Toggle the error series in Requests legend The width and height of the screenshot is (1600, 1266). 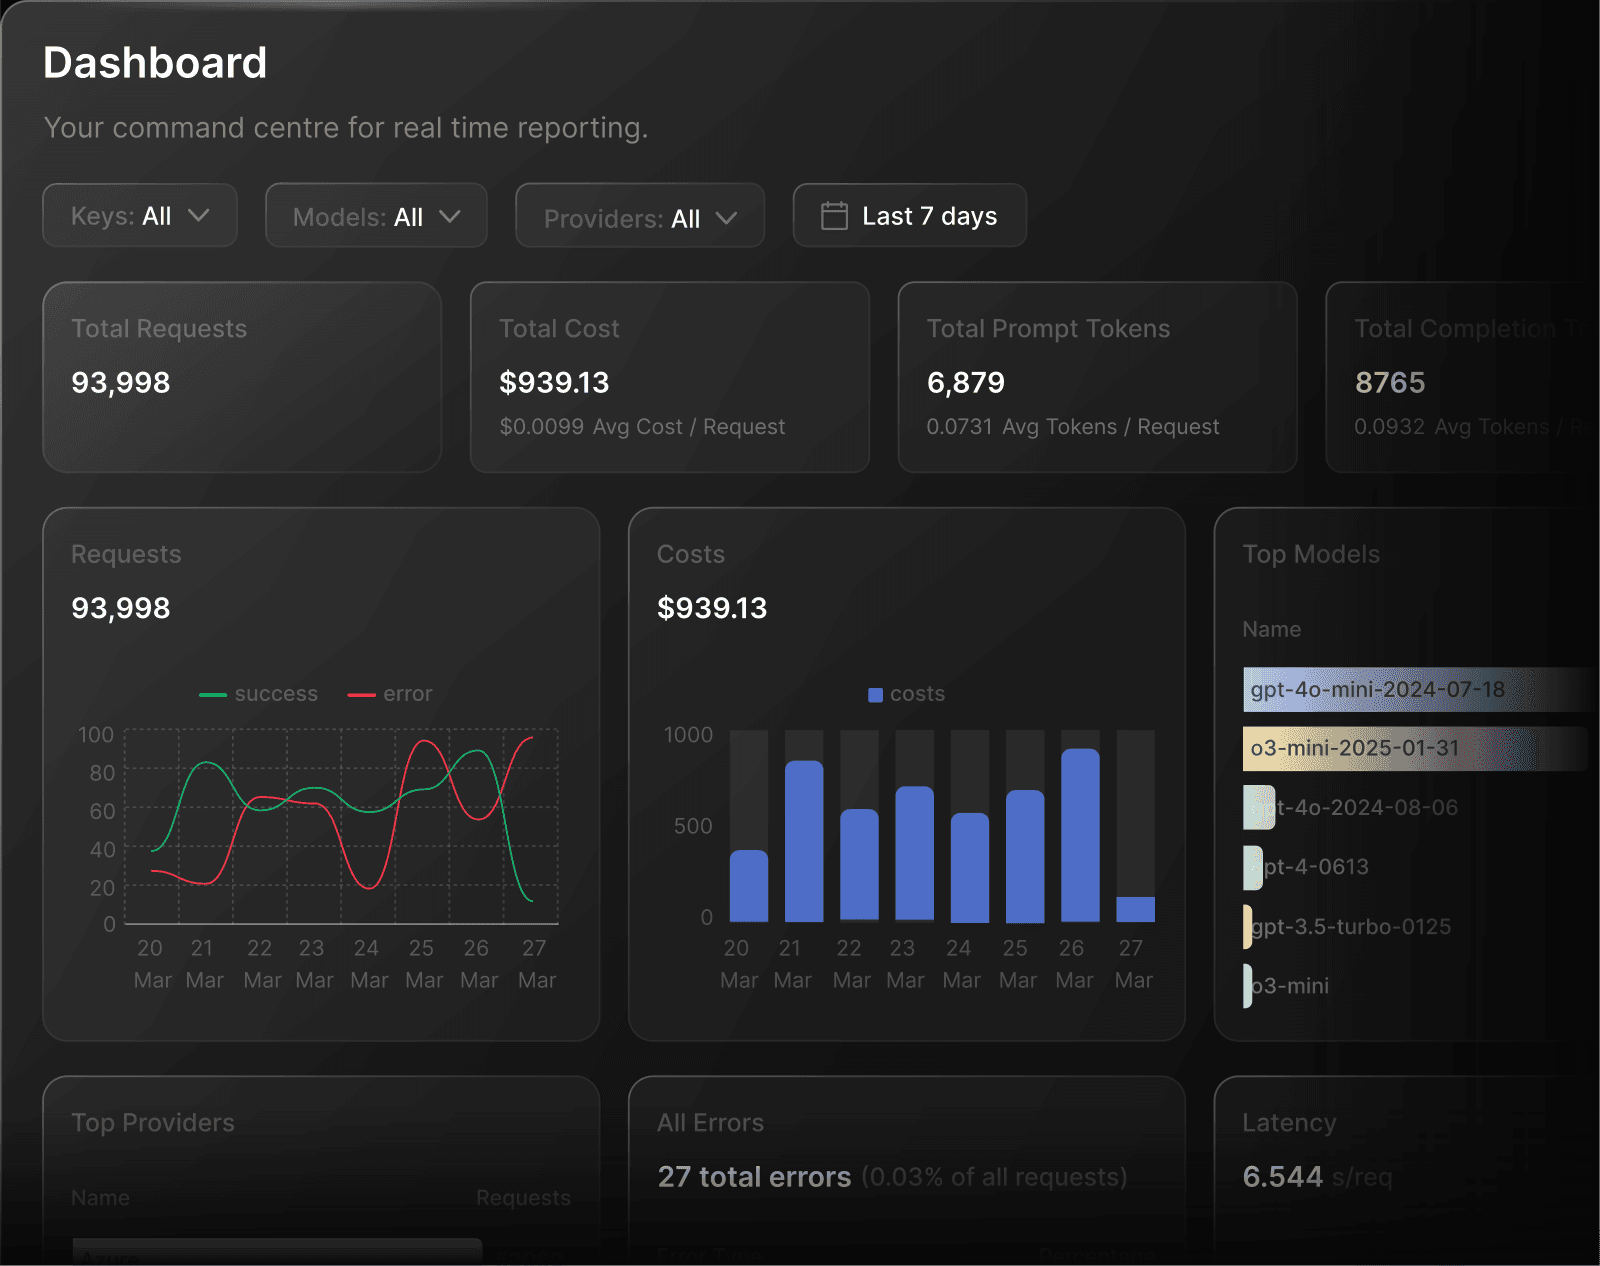390,694
